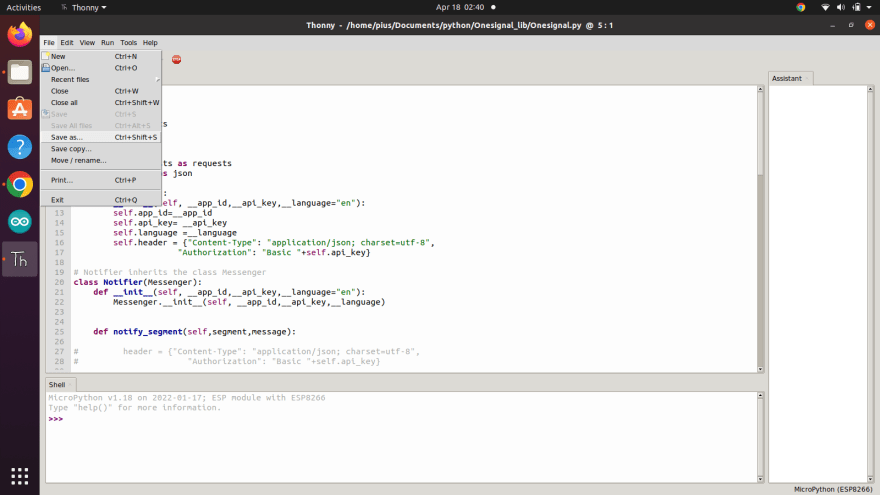This screenshot has width=880, height=495.
Task: Click line 22 Messenger.__init__ call
Action: click(249, 302)
